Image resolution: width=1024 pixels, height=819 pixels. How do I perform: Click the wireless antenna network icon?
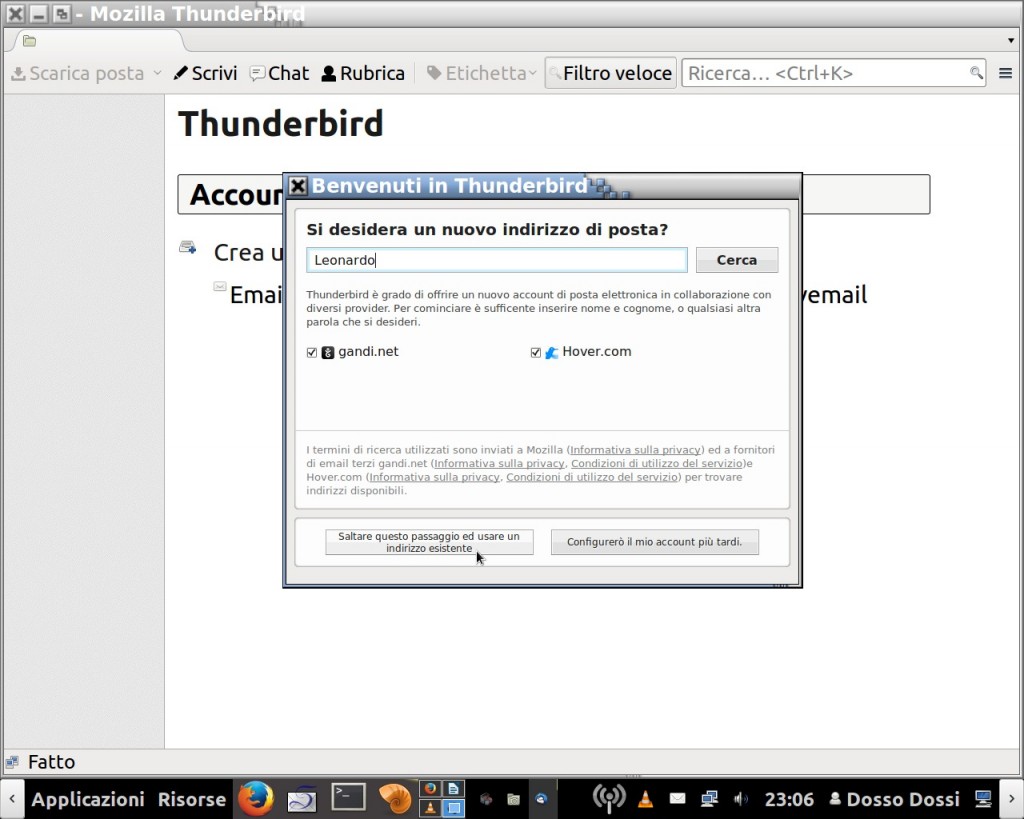pos(609,798)
